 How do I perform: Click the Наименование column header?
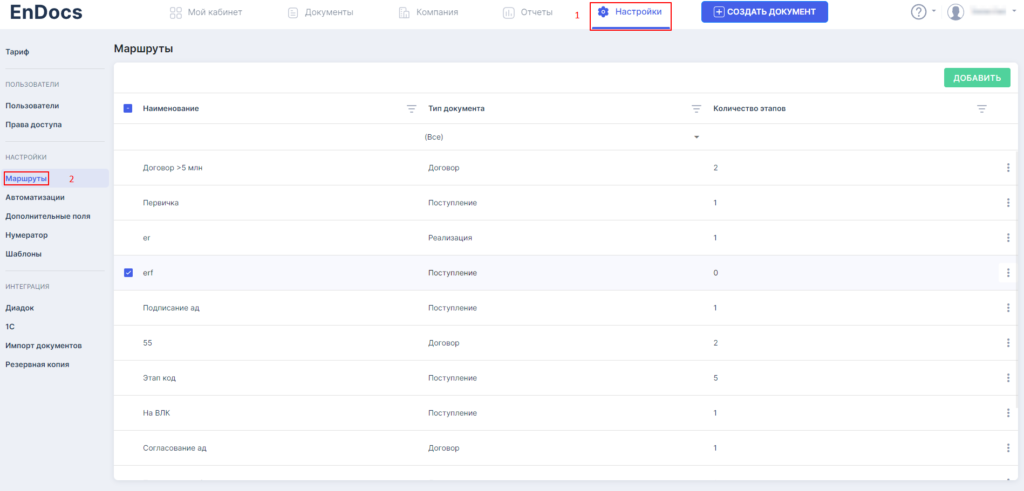(x=171, y=108)
